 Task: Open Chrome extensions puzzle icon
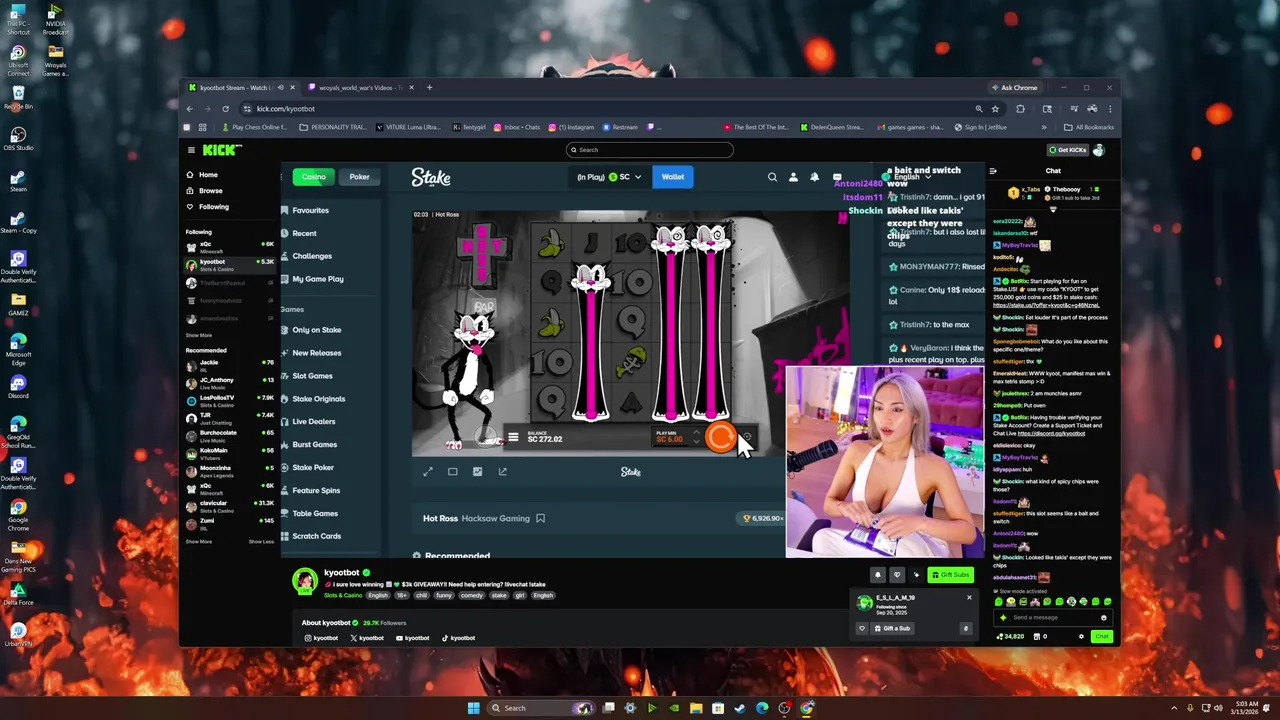(x=1020, y=109)
